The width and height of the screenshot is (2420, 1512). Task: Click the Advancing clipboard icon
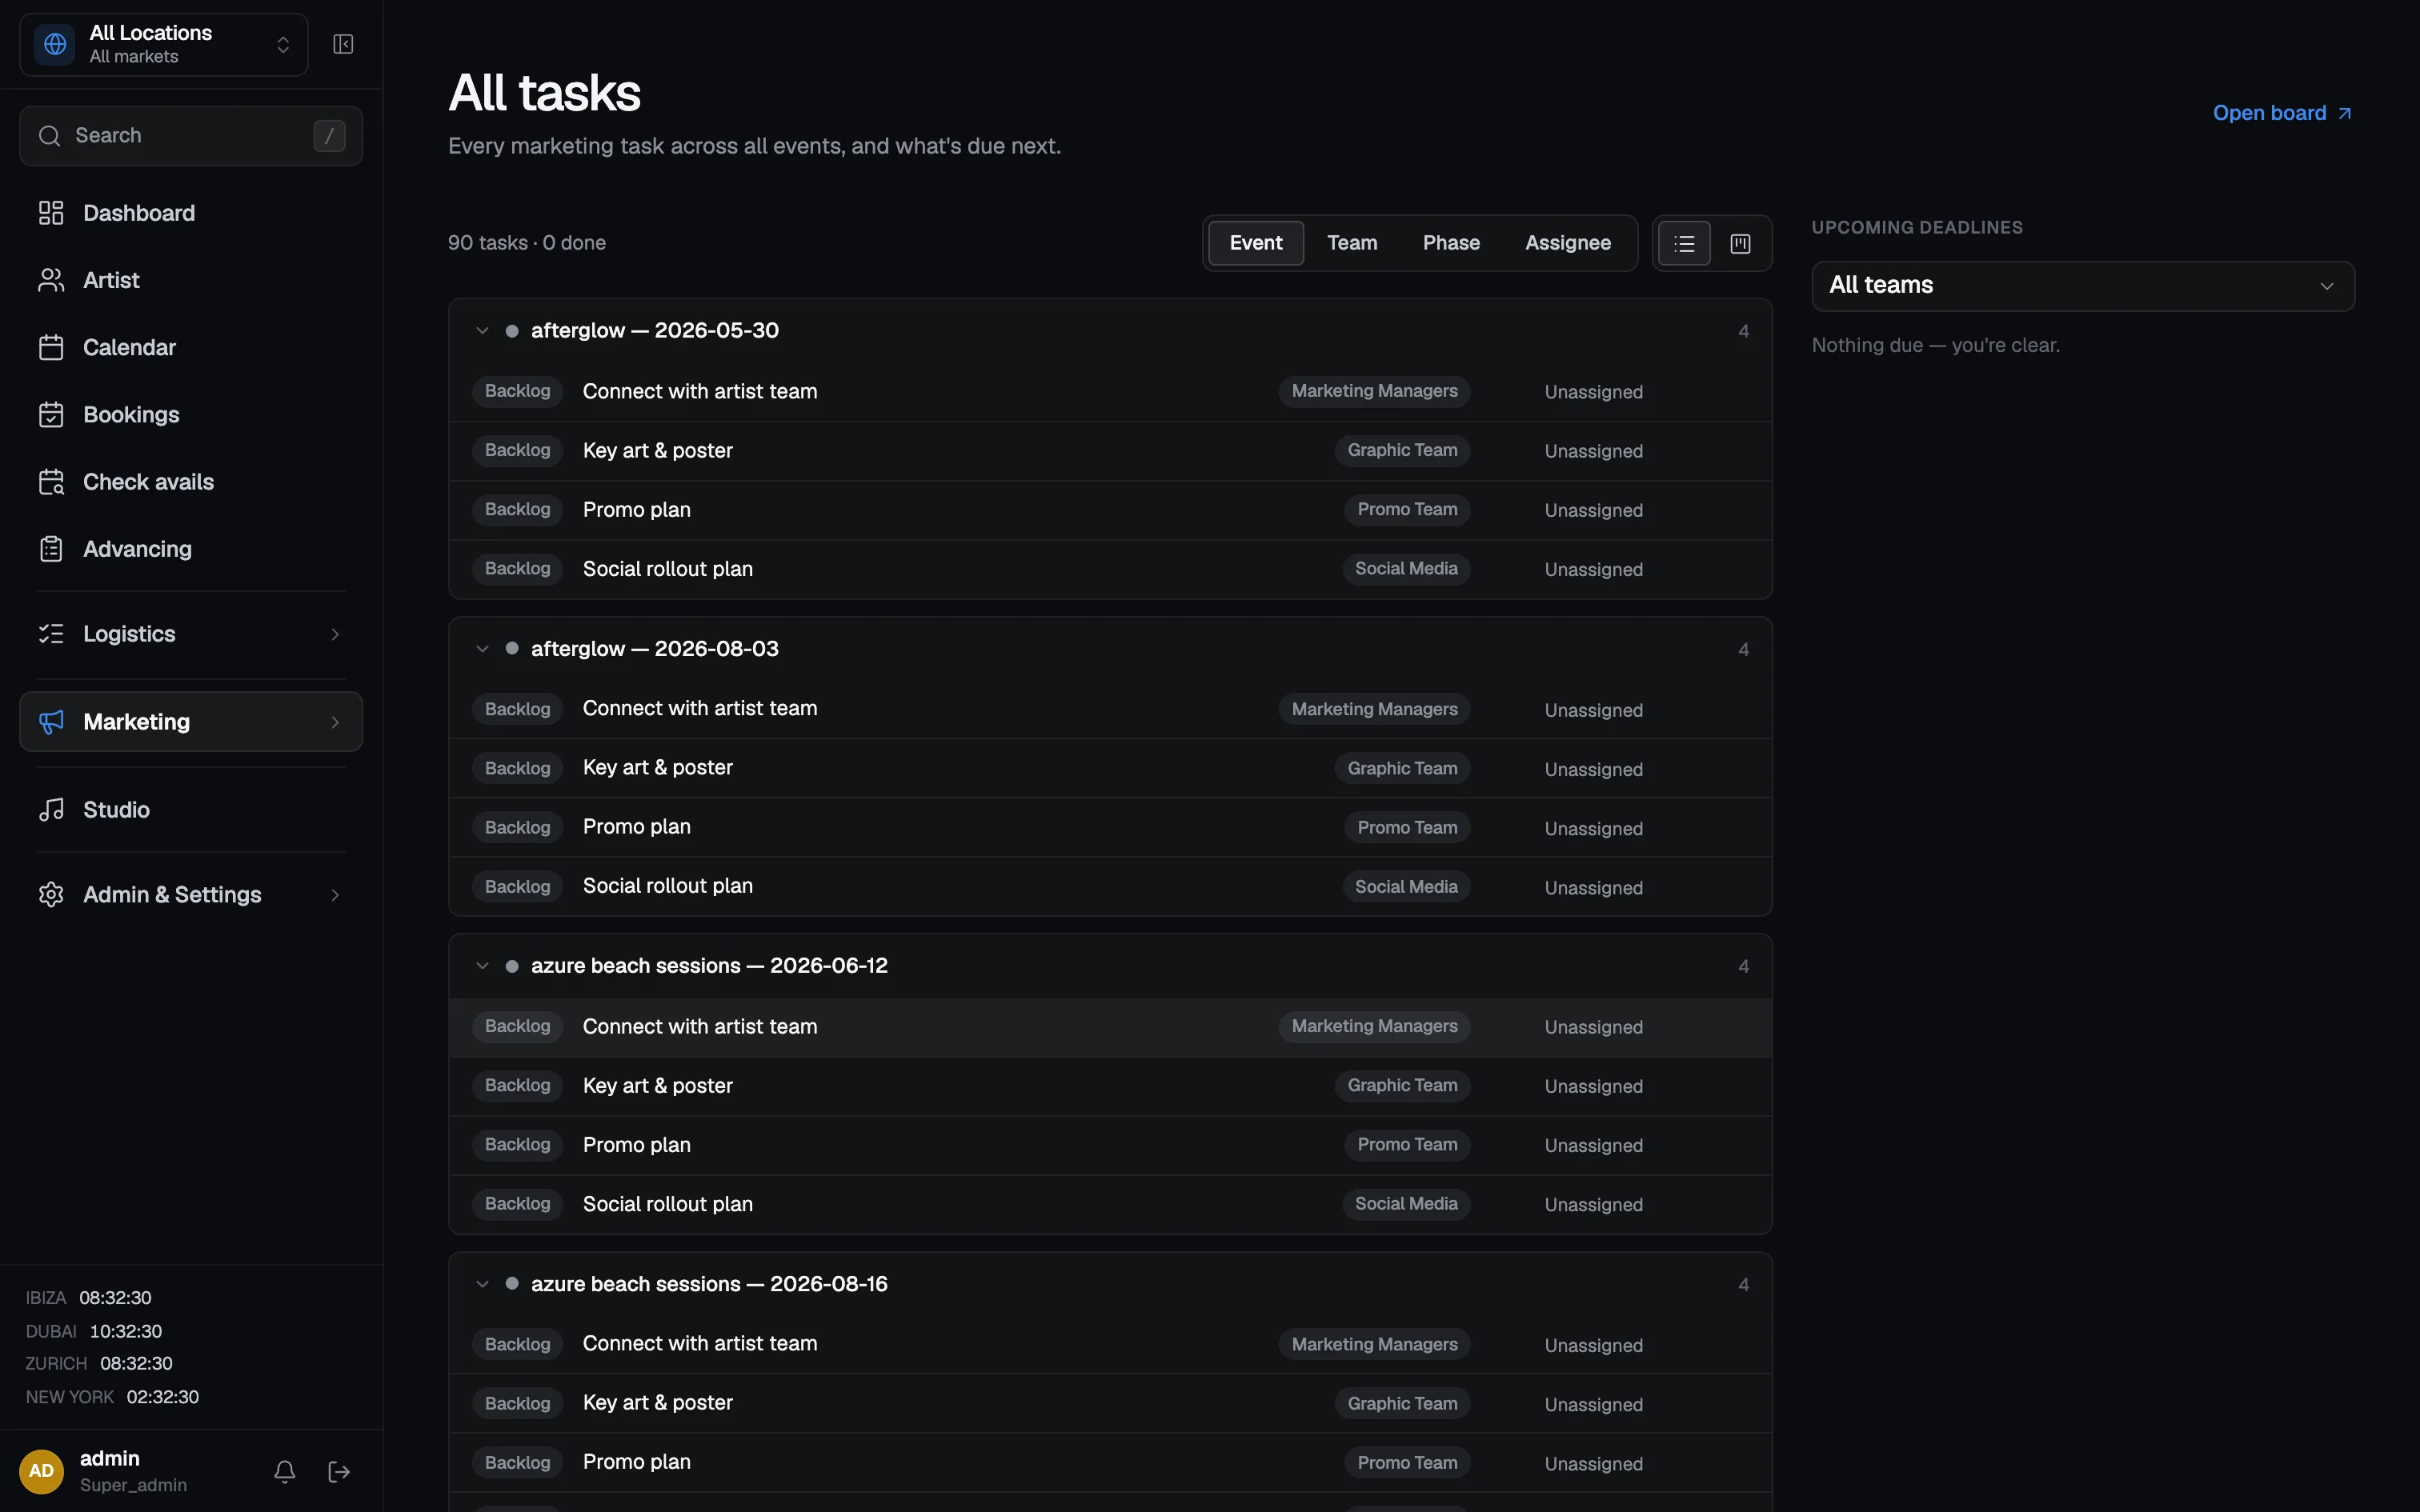click(51, 549)
